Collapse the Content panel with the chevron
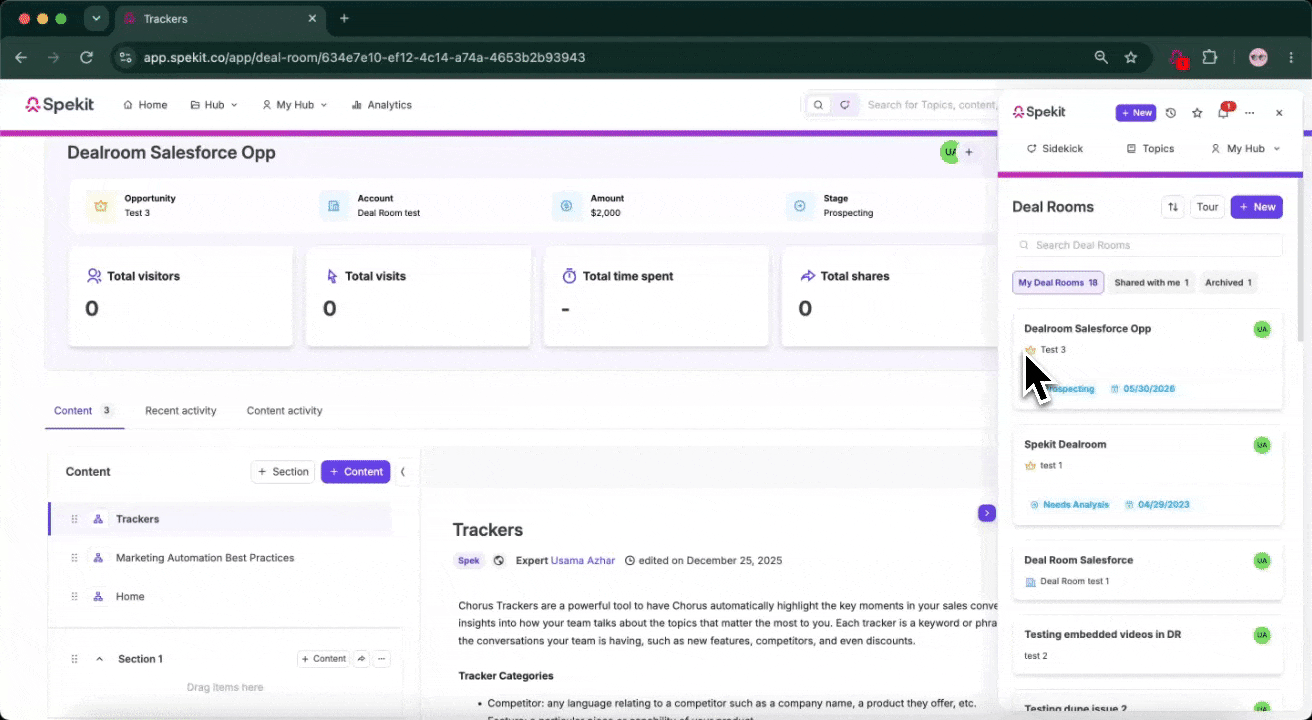The height and width of the screenshot is (720, 1312). (x=403, y=472)
